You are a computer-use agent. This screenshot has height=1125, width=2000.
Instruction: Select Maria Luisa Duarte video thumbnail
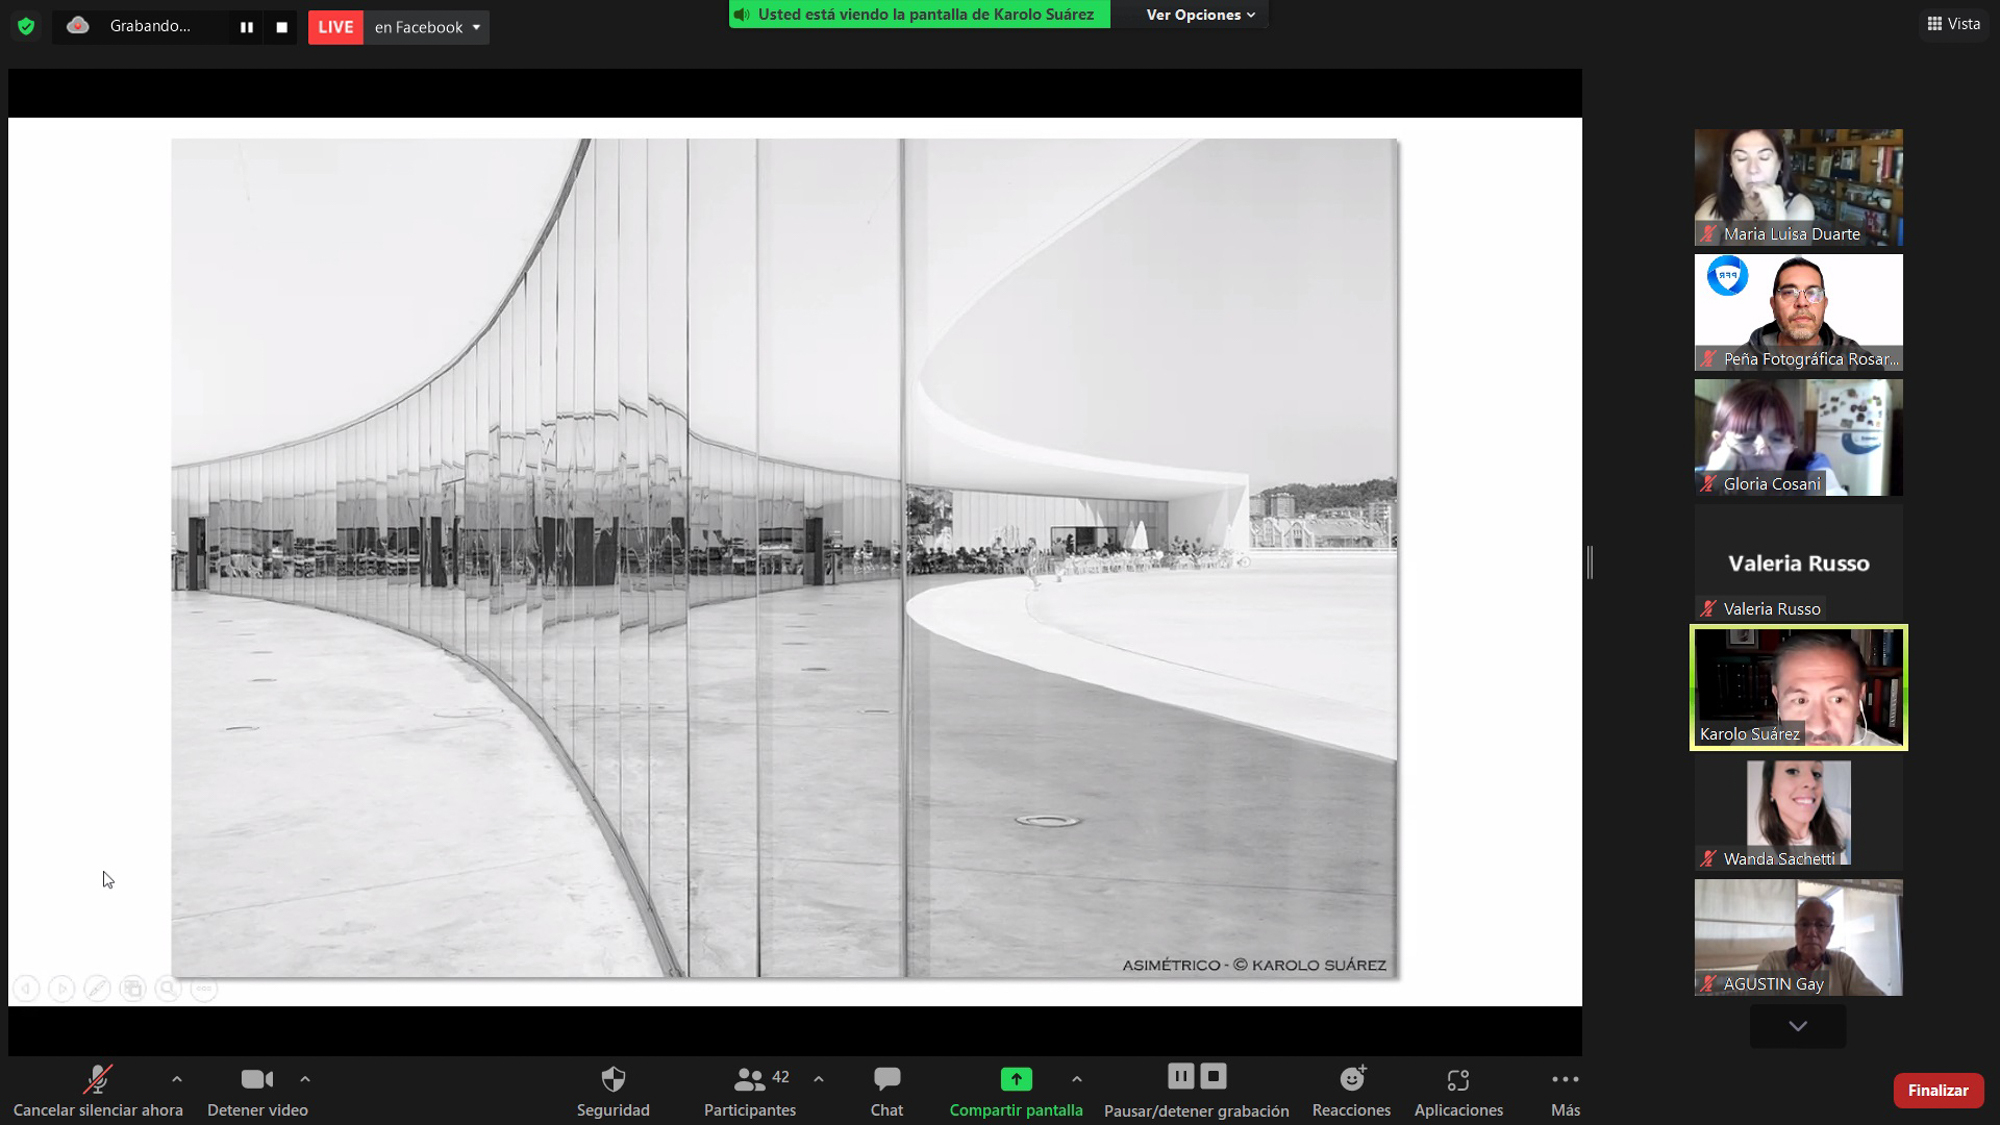1798,187
